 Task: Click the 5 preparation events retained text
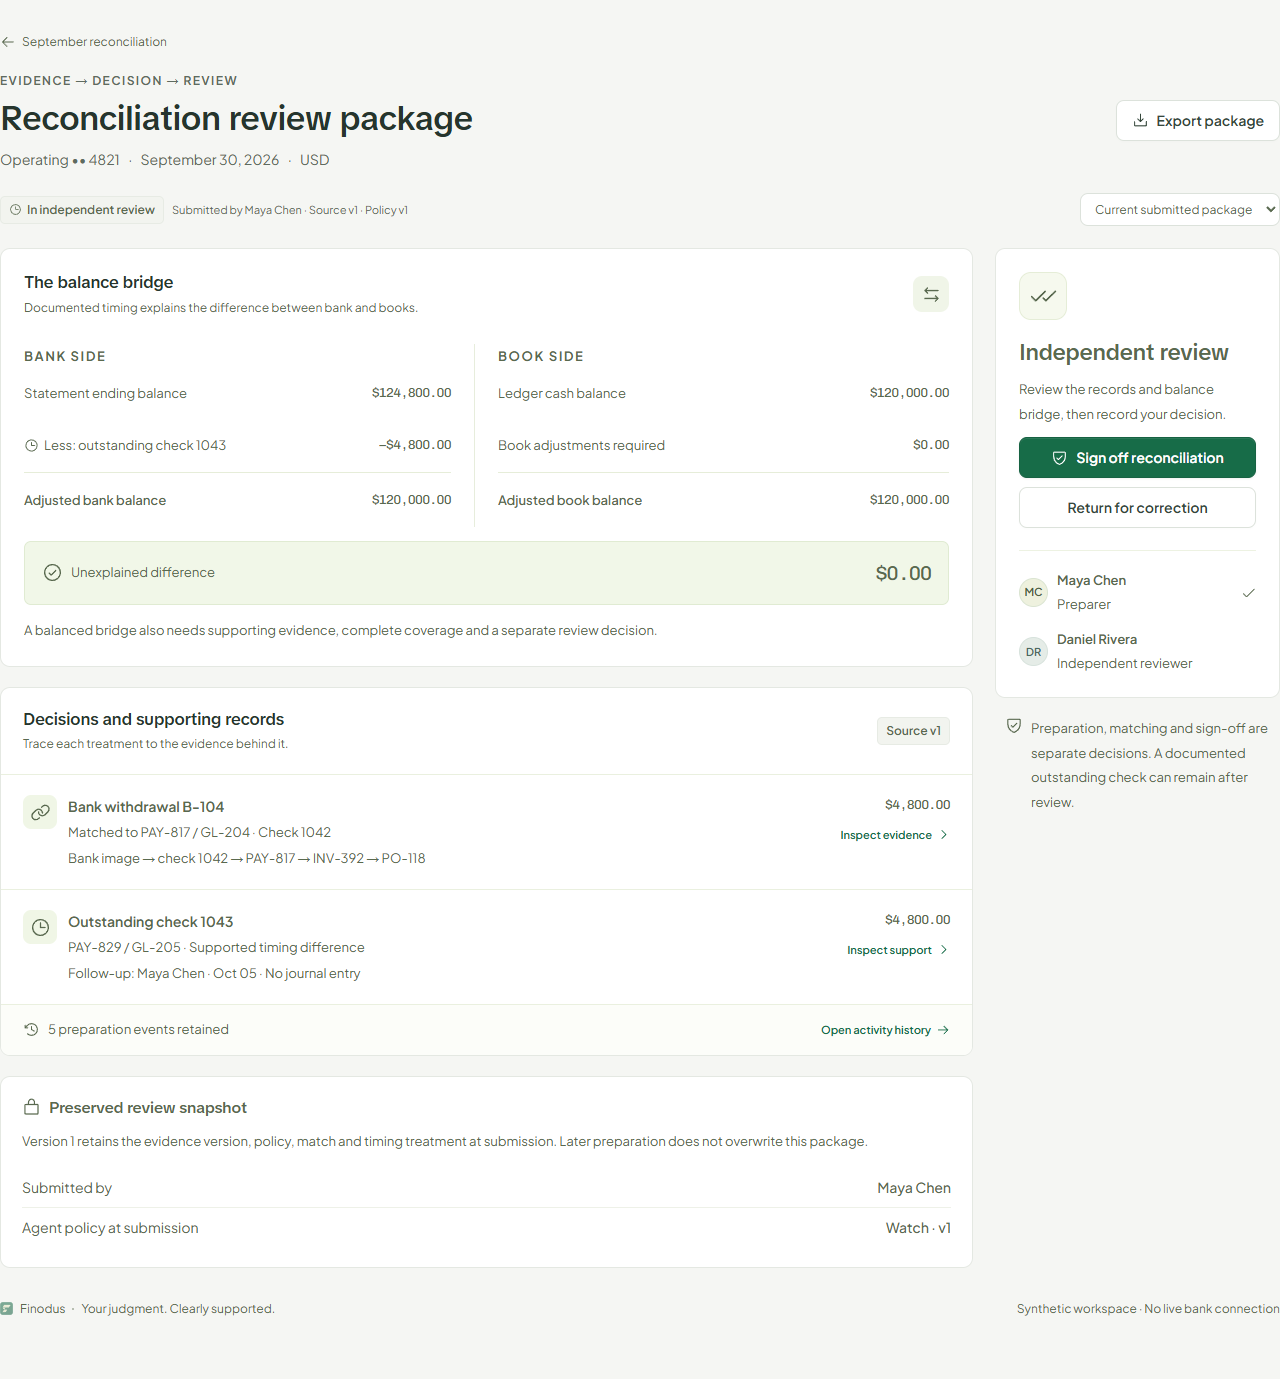[x=138, y=1030]
